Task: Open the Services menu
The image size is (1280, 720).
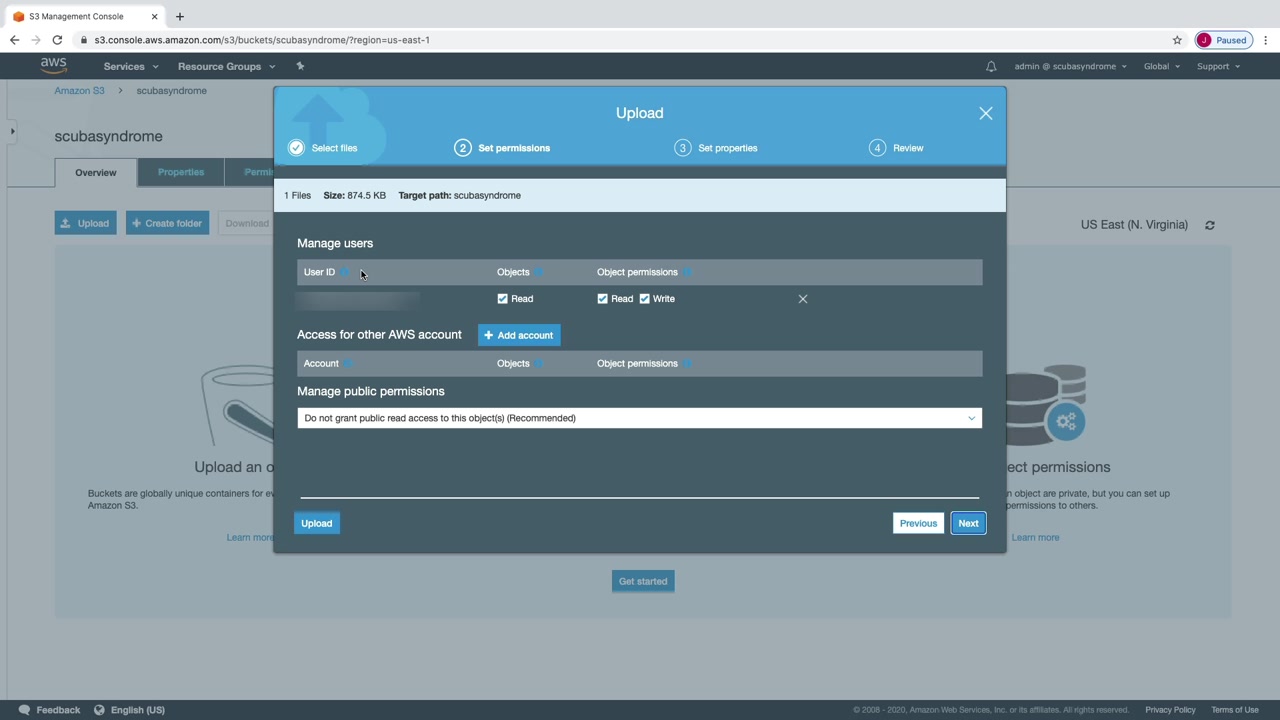Action: pyautogui.click(x=131, y=66)
